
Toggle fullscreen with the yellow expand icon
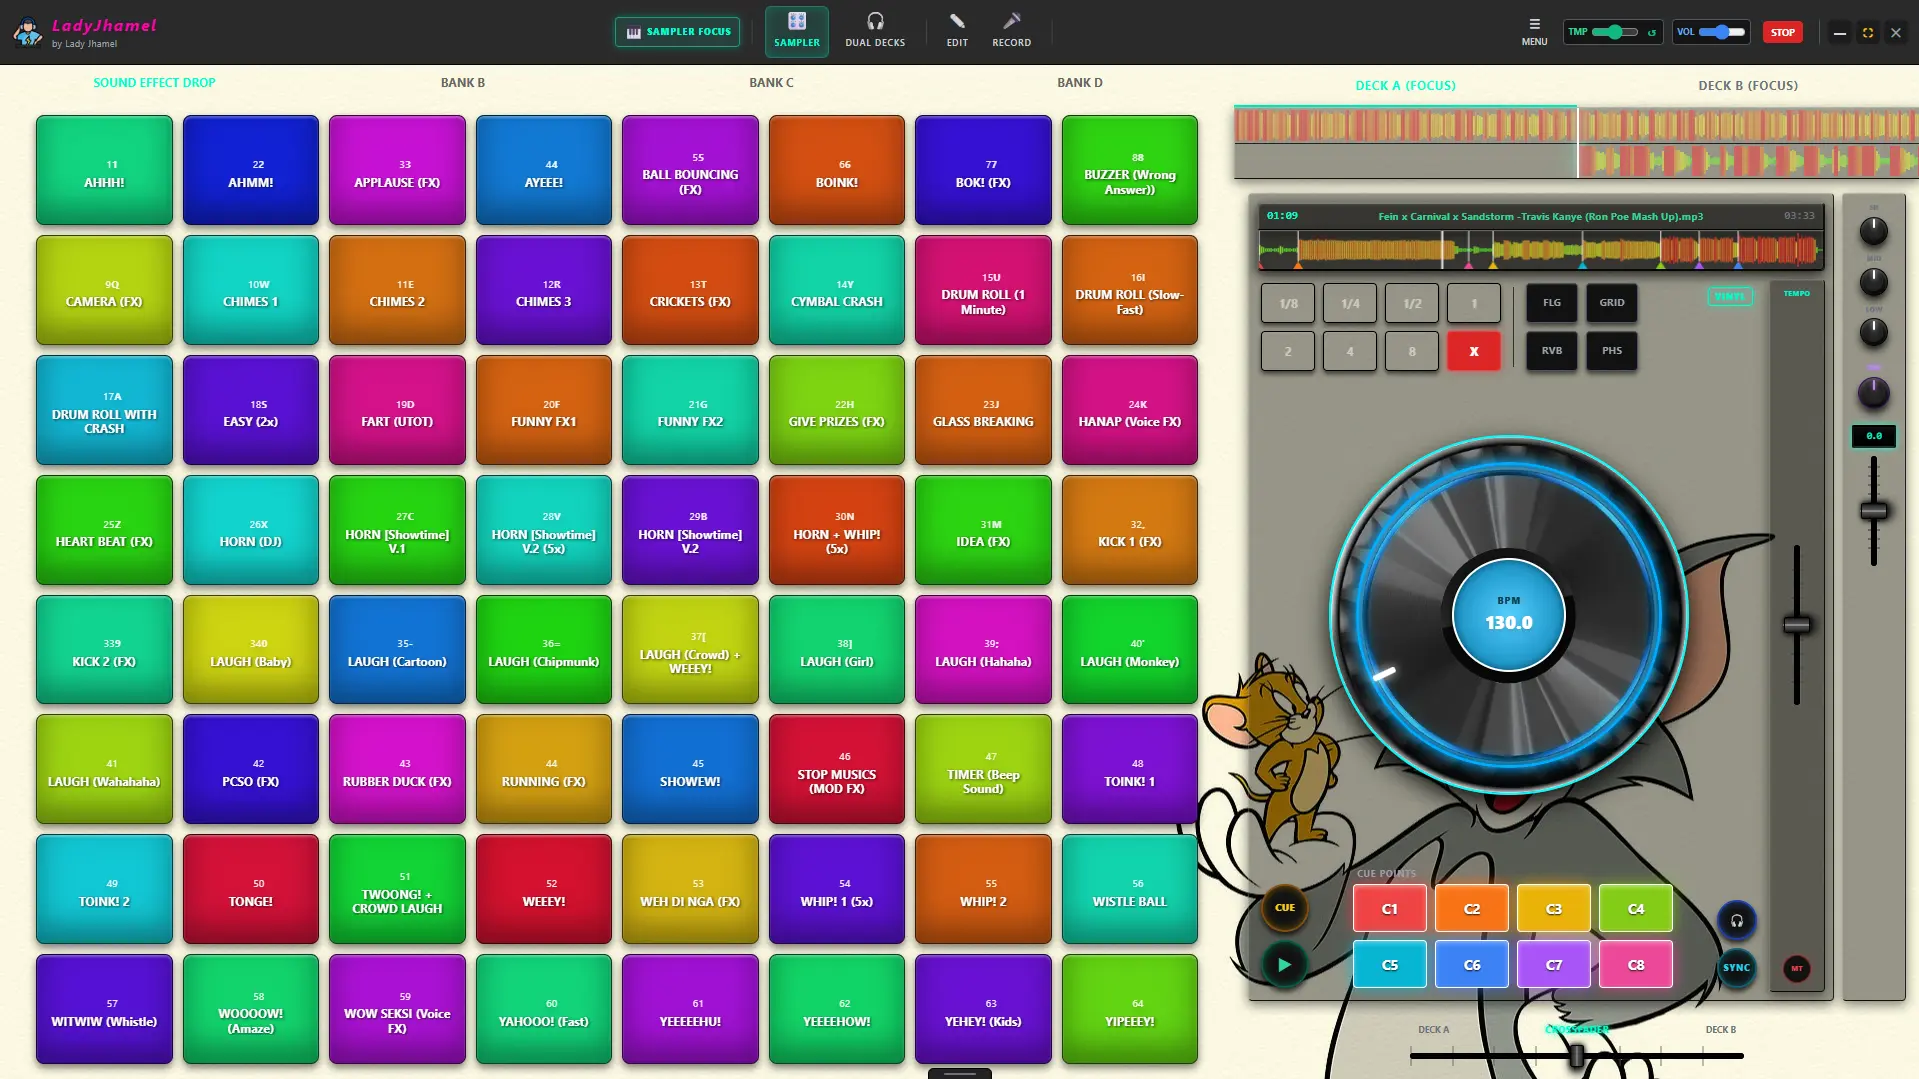[1867, 32]
